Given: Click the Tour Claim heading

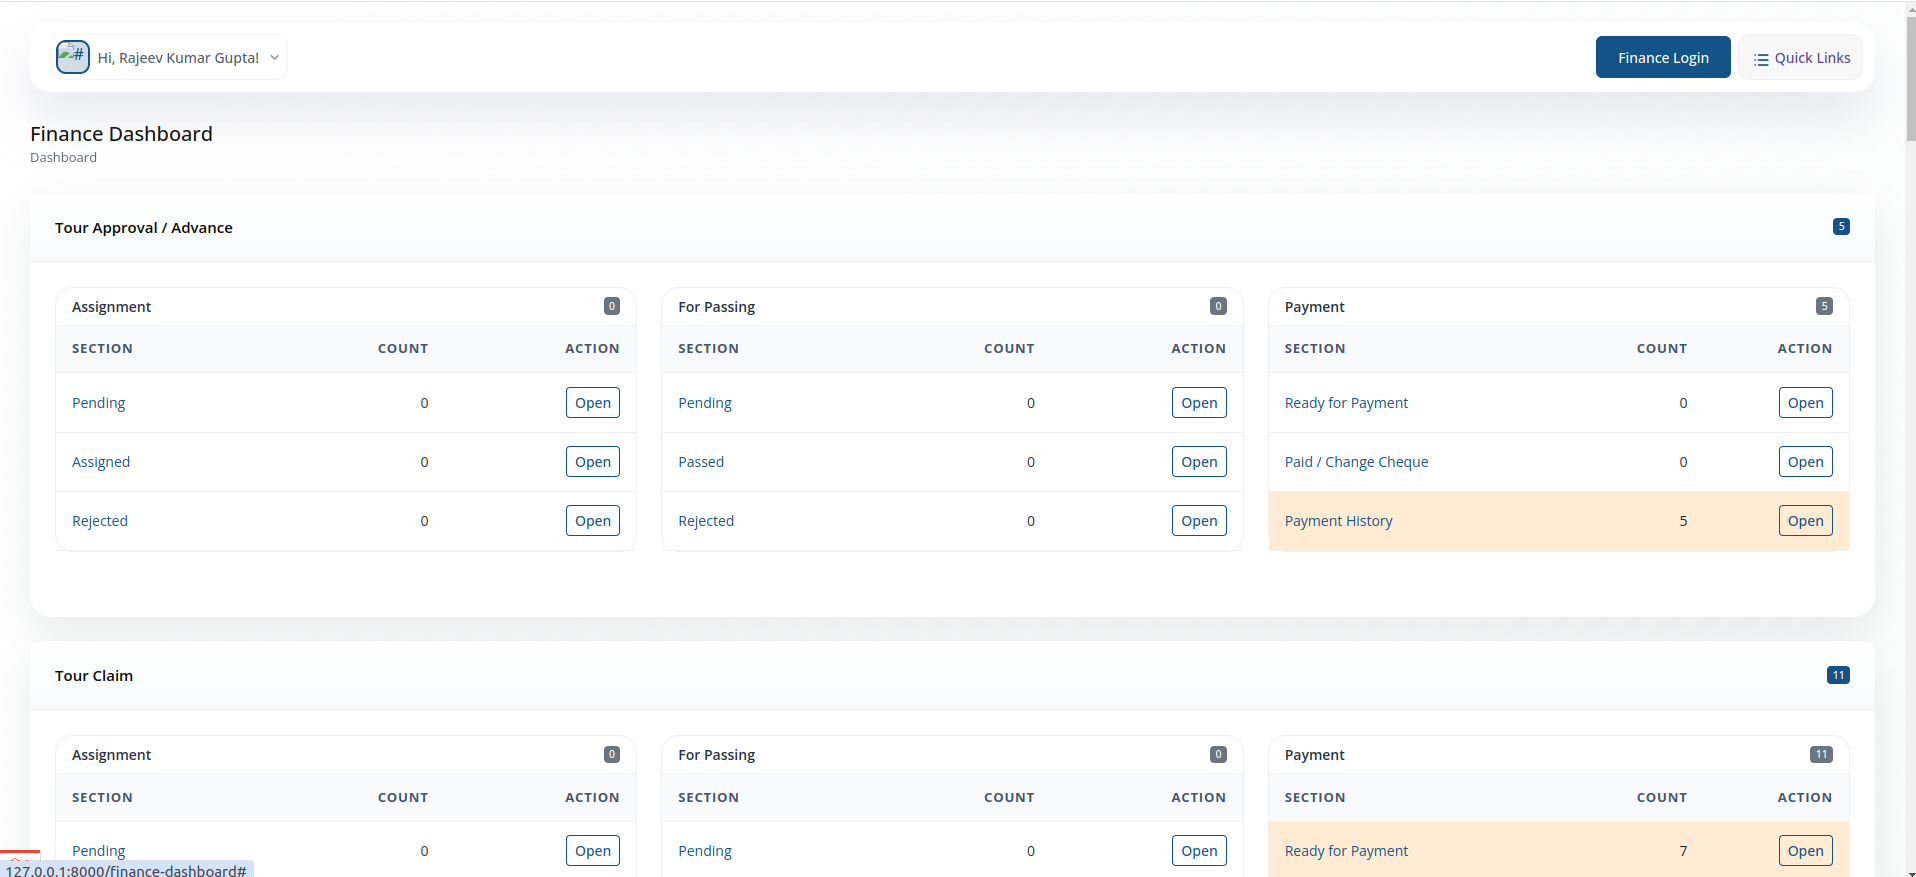Looking at the screenshot, I should (x=94, y=676).
